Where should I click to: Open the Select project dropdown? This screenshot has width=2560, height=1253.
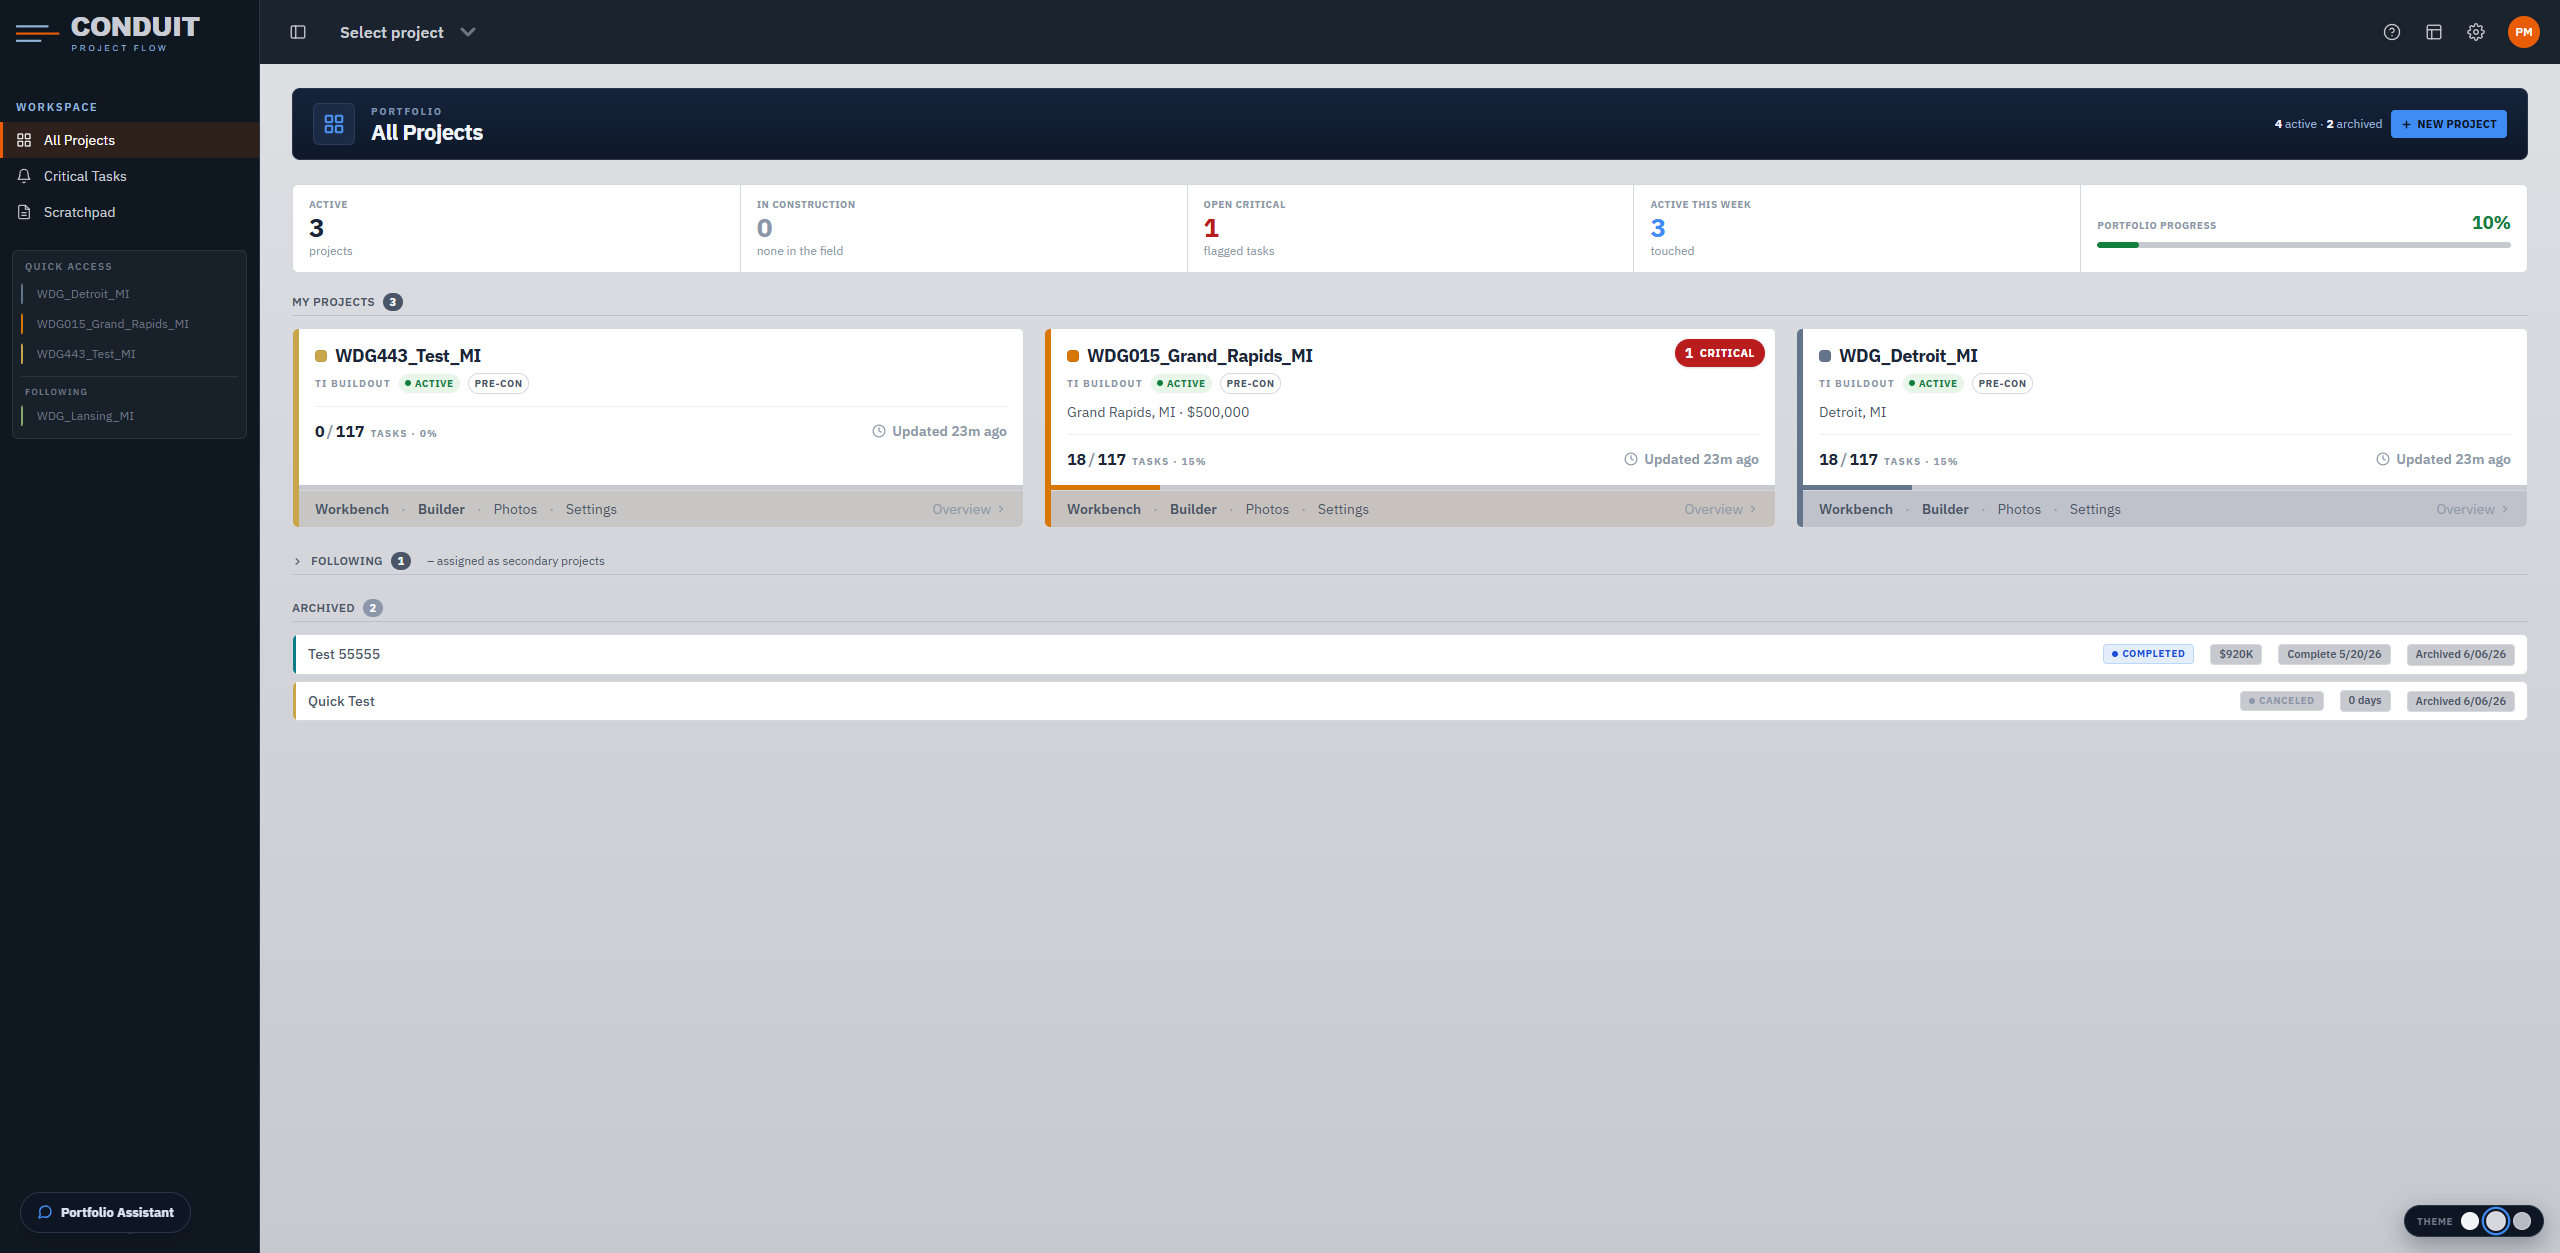pyautogui.click(x=407, y=32)
